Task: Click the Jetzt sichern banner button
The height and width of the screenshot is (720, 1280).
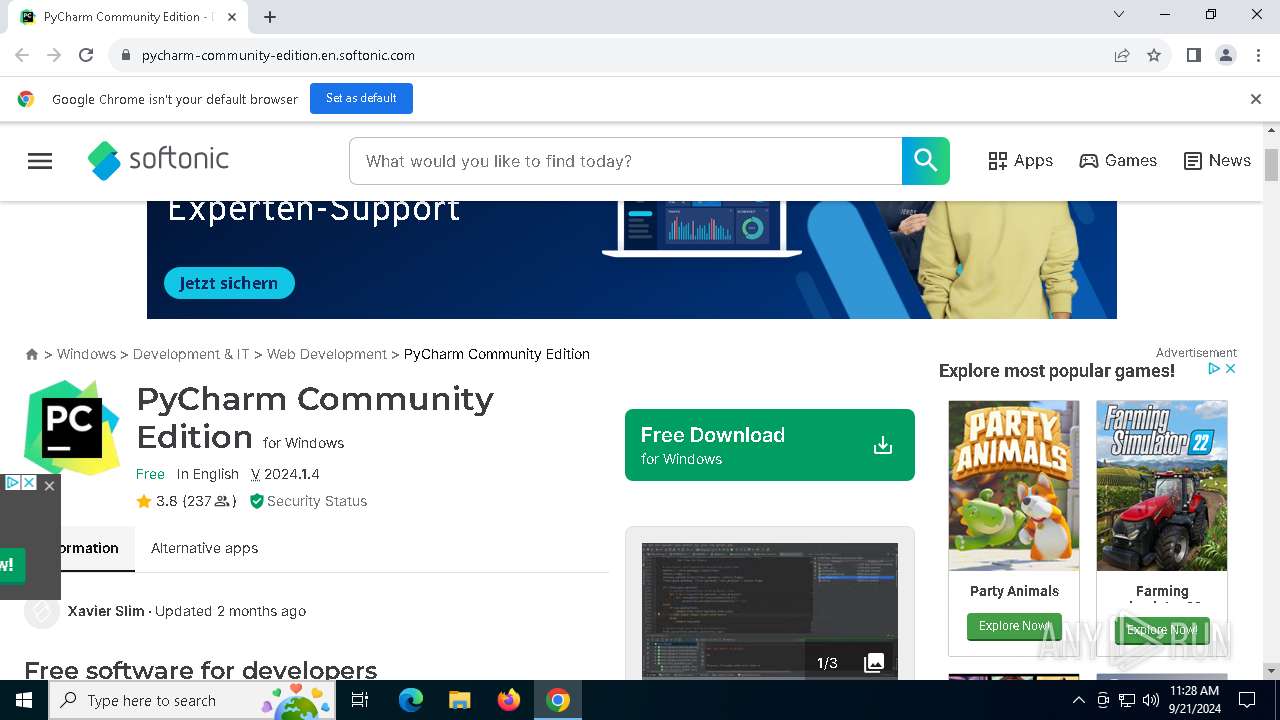Action: (x=229, y=283)
